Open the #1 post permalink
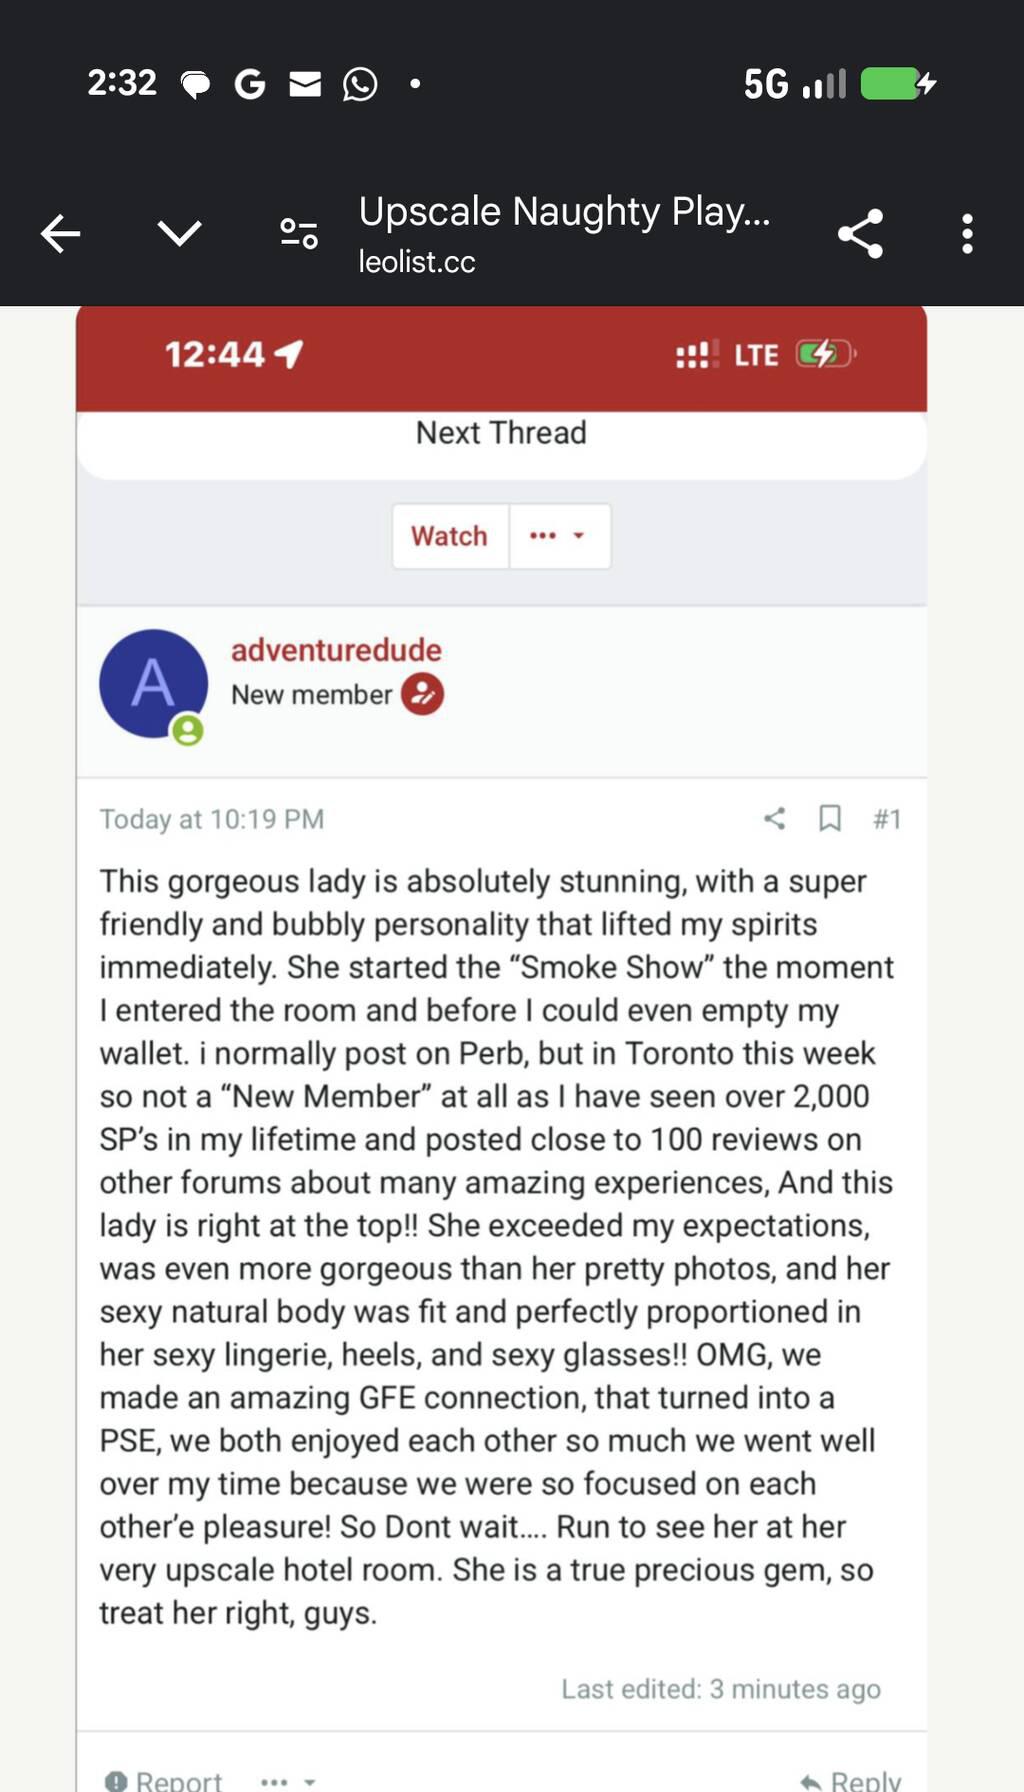1024x1792 pixels. [887, 819]
